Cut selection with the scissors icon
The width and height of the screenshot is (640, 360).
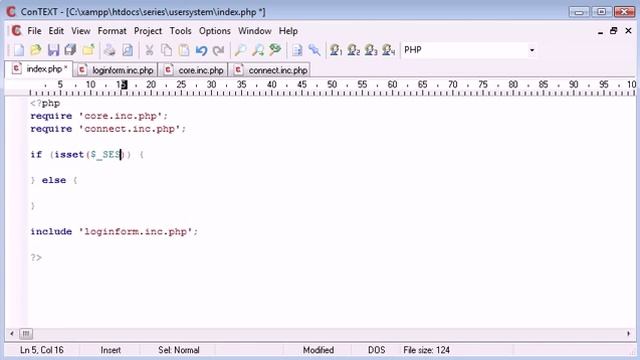click(x=149, y=50)
